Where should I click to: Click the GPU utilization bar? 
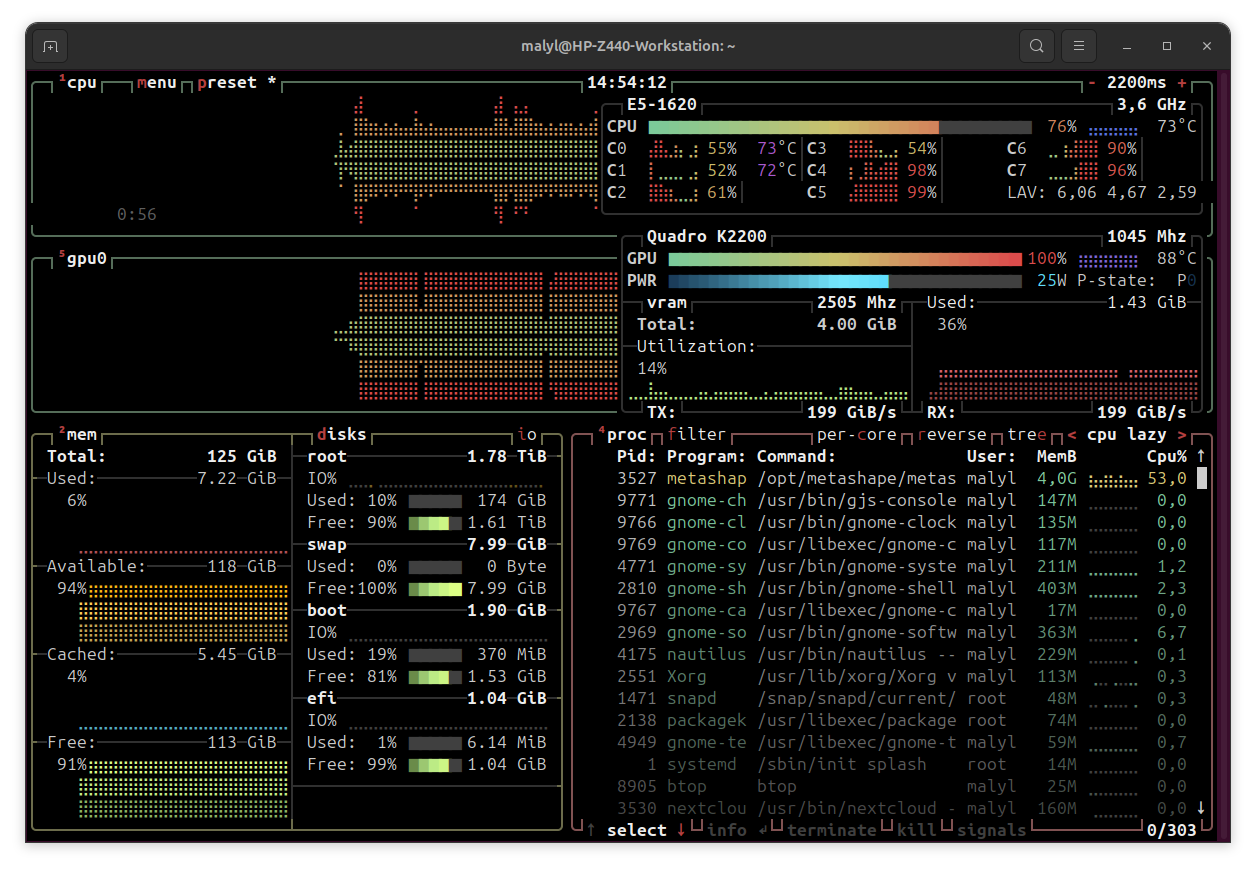pos(845,259)
